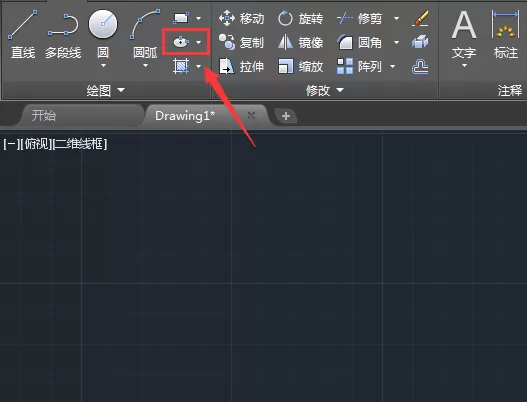
Task: Click the Move (移动) tool
Action: [241, 18]
